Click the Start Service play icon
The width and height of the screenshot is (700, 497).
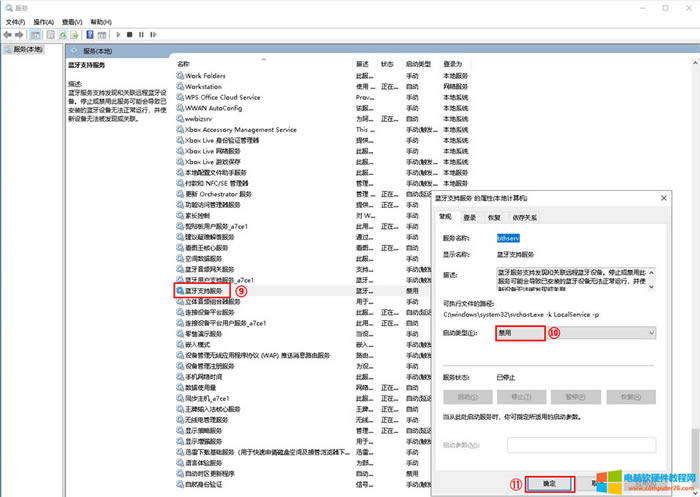(115, 34)
